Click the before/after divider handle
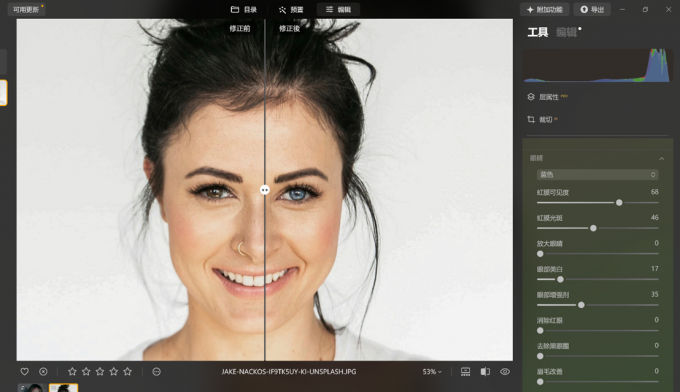 265,190
